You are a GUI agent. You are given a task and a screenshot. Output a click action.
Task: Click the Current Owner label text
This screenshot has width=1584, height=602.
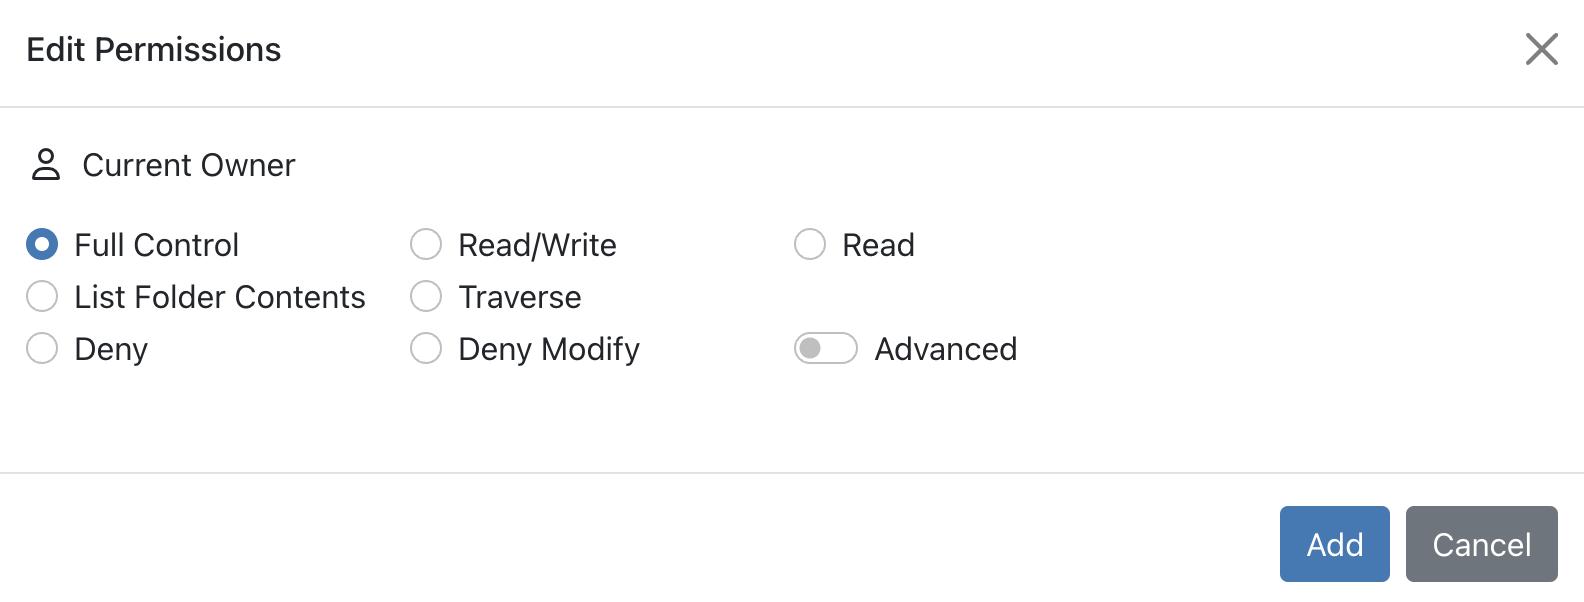click(188, 164)
